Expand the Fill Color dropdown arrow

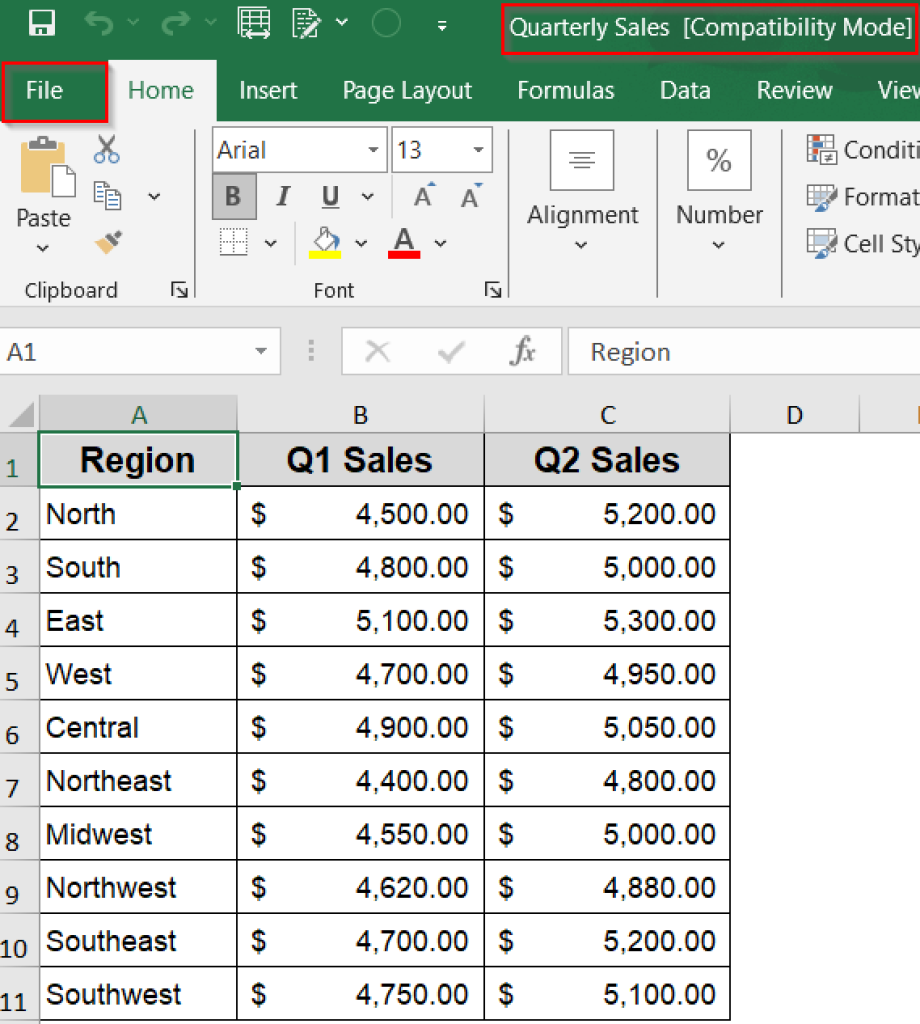[361, 243]
